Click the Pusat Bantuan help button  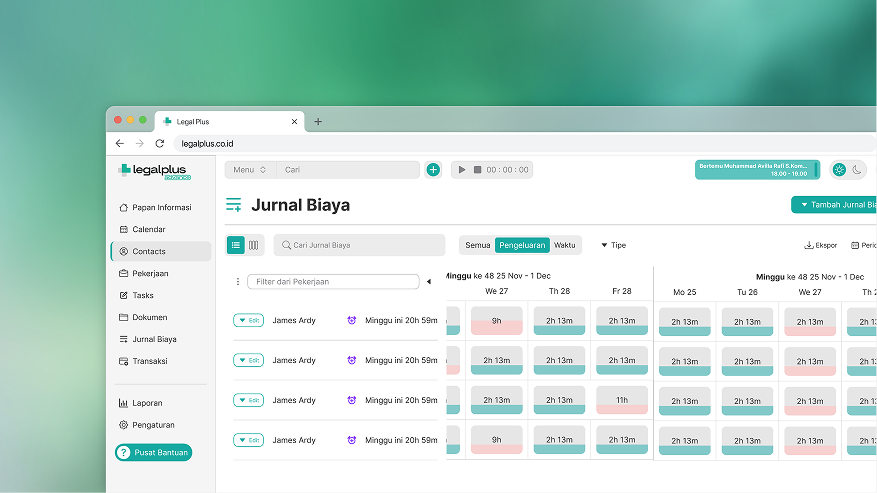(154, 453)
